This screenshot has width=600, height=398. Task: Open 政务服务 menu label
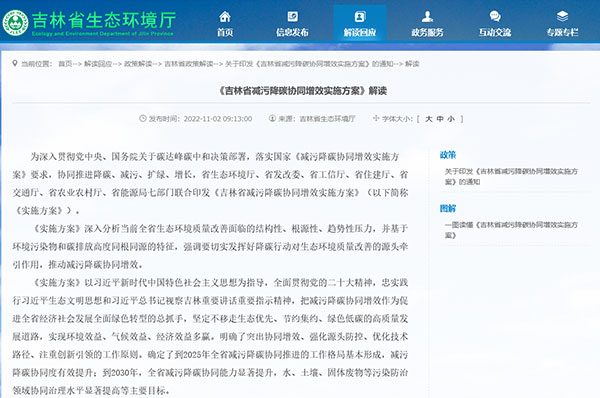[x=427, y=33]
